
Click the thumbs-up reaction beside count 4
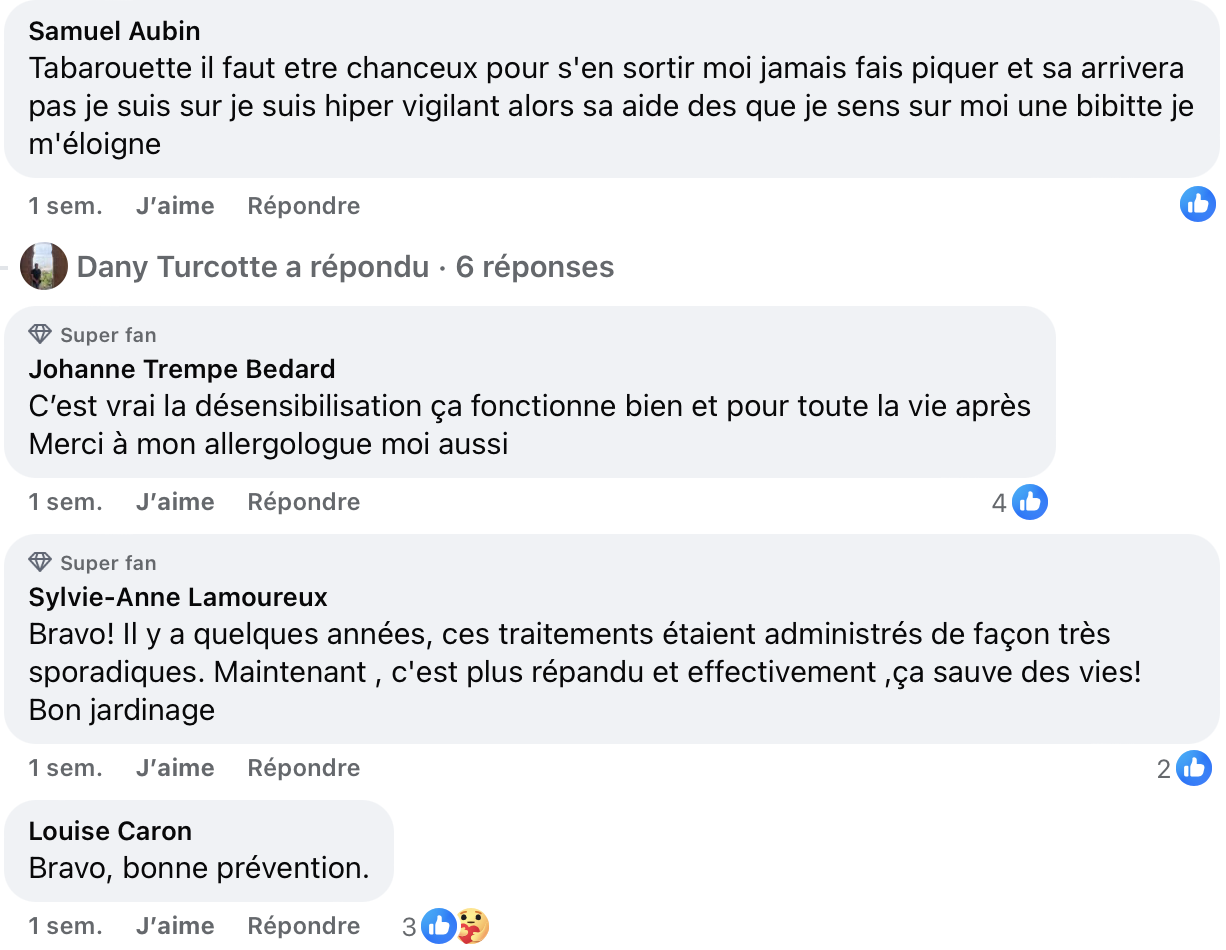point(1030,501)
